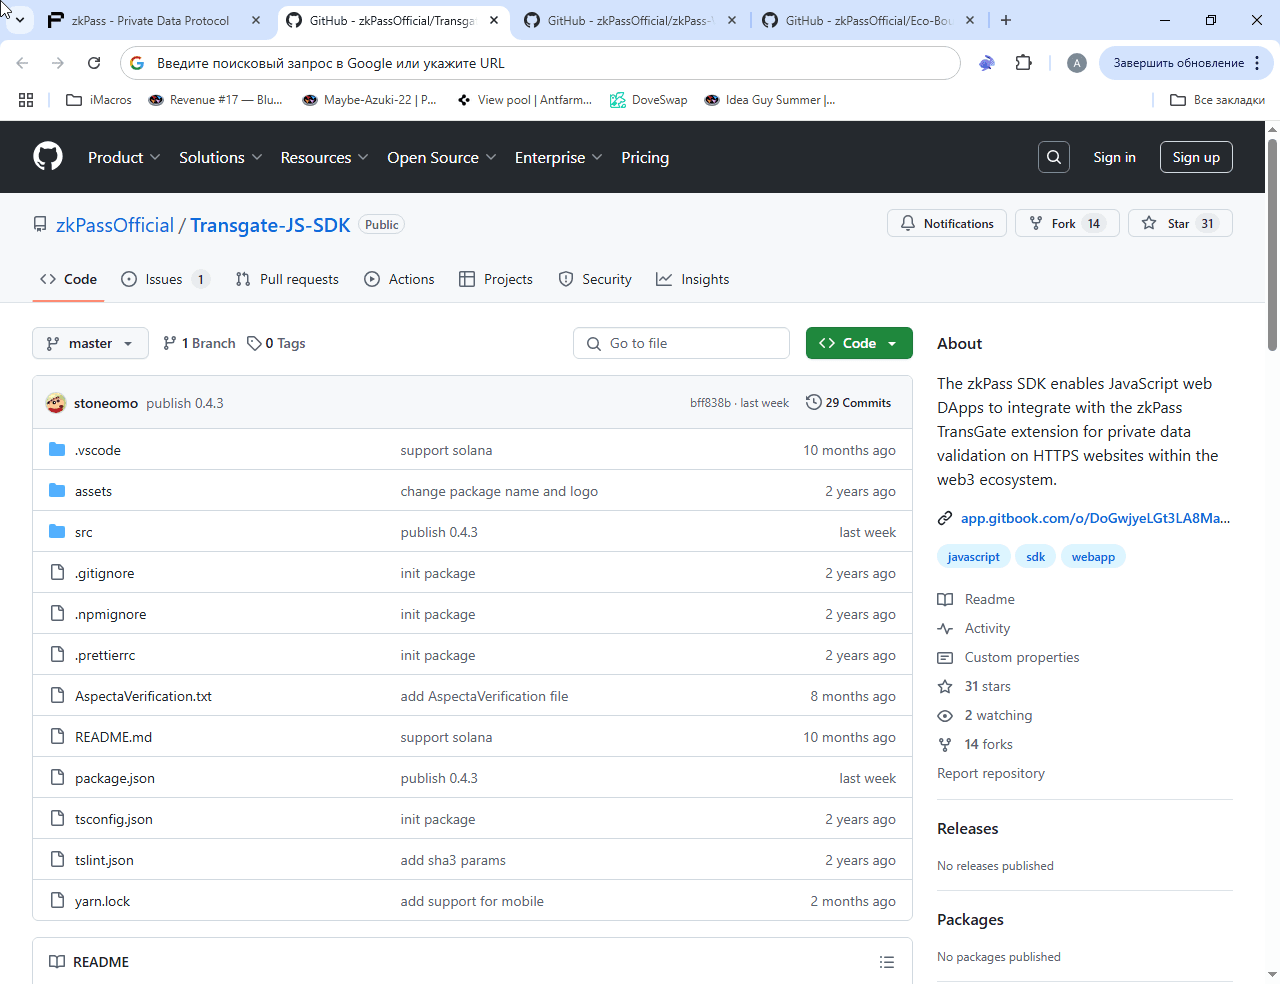Switch to the zkPassOfficial/zkPass browser tab
The width and height of the screenshot is (1280, 984).
pos(630,20)
